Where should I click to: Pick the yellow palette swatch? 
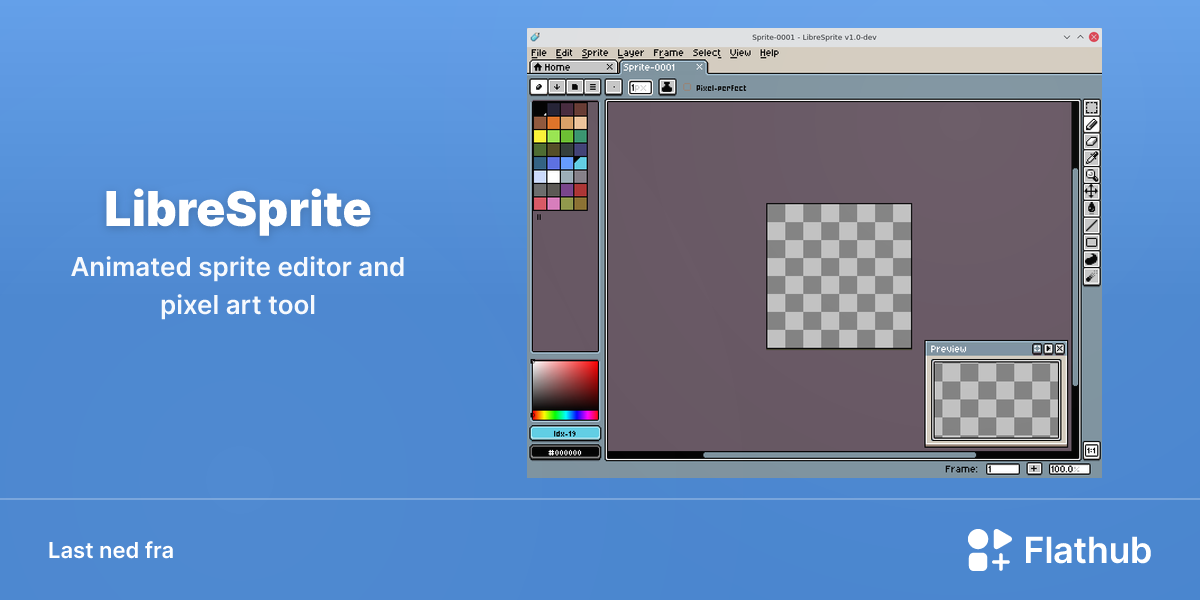tap(540, 136)
